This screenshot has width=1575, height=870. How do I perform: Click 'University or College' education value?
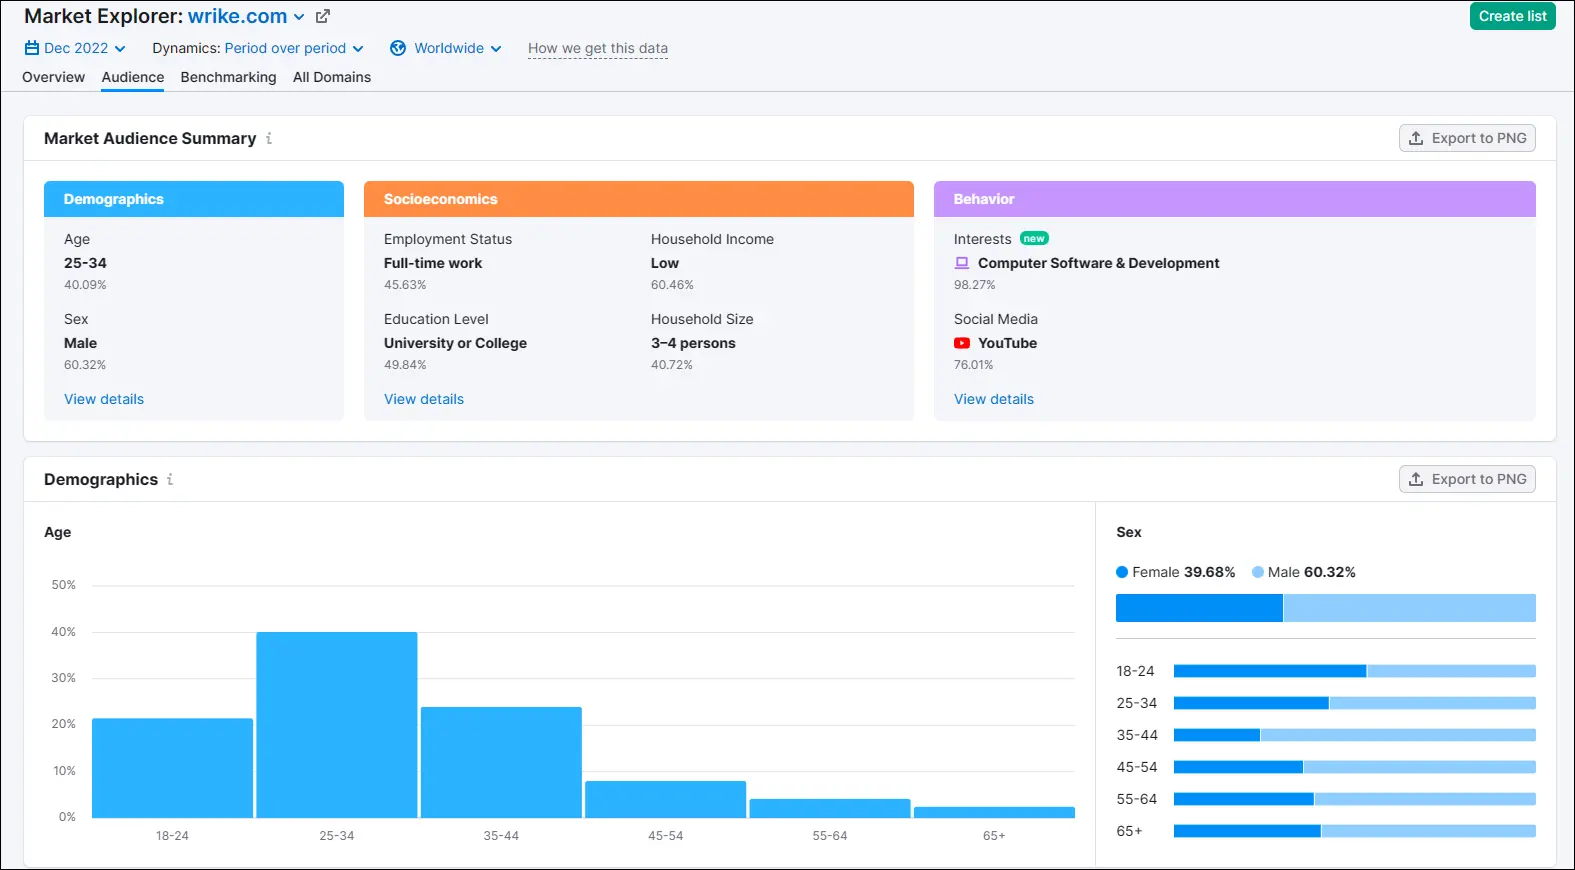click(455, 343)
